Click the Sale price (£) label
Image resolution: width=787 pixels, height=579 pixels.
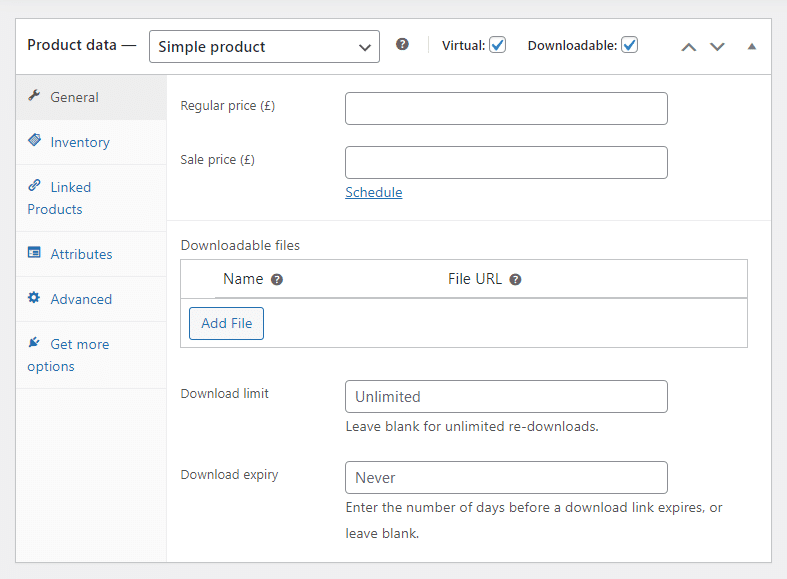(217, 160)
